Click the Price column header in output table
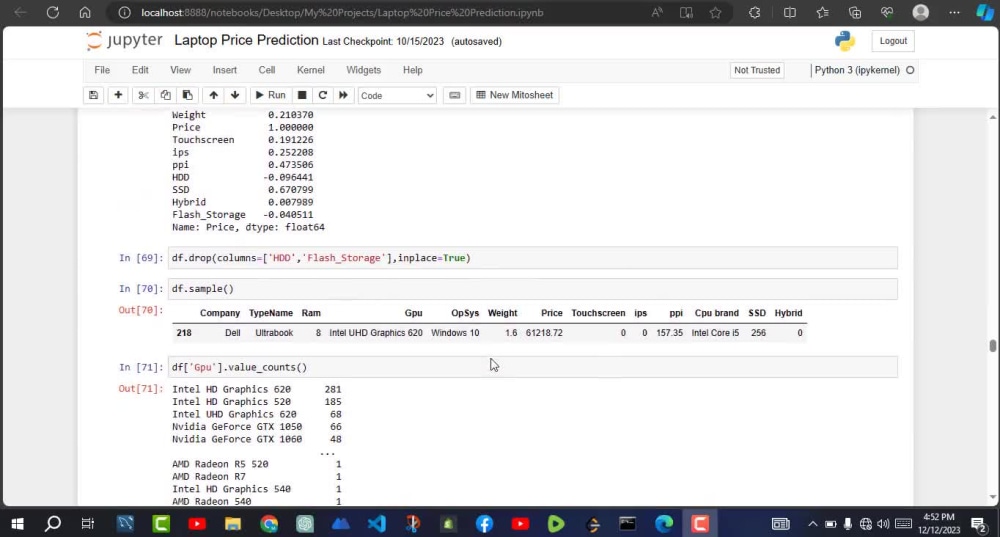Image resolution: width=1000 pixels, height=537 pixels. coord(552,313)
